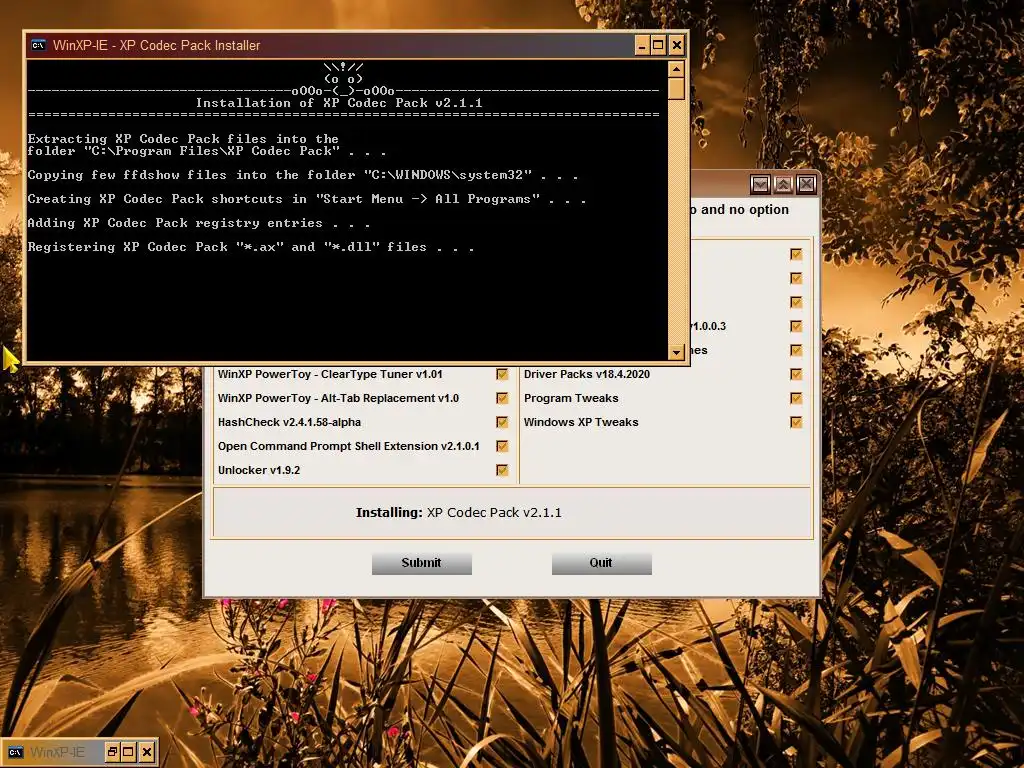Click the Quit button
The image size is (1024, 768).
coord(601,563)
